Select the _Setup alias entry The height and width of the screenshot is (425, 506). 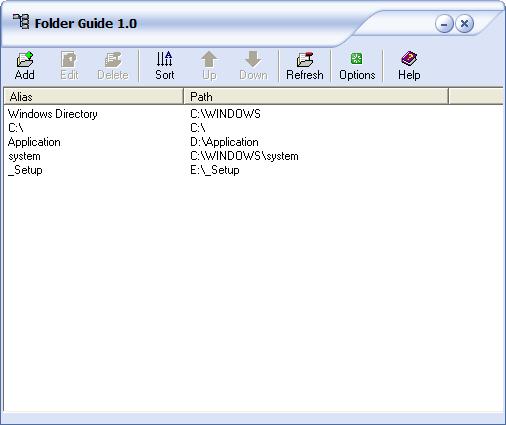click(x=25, y=170)
